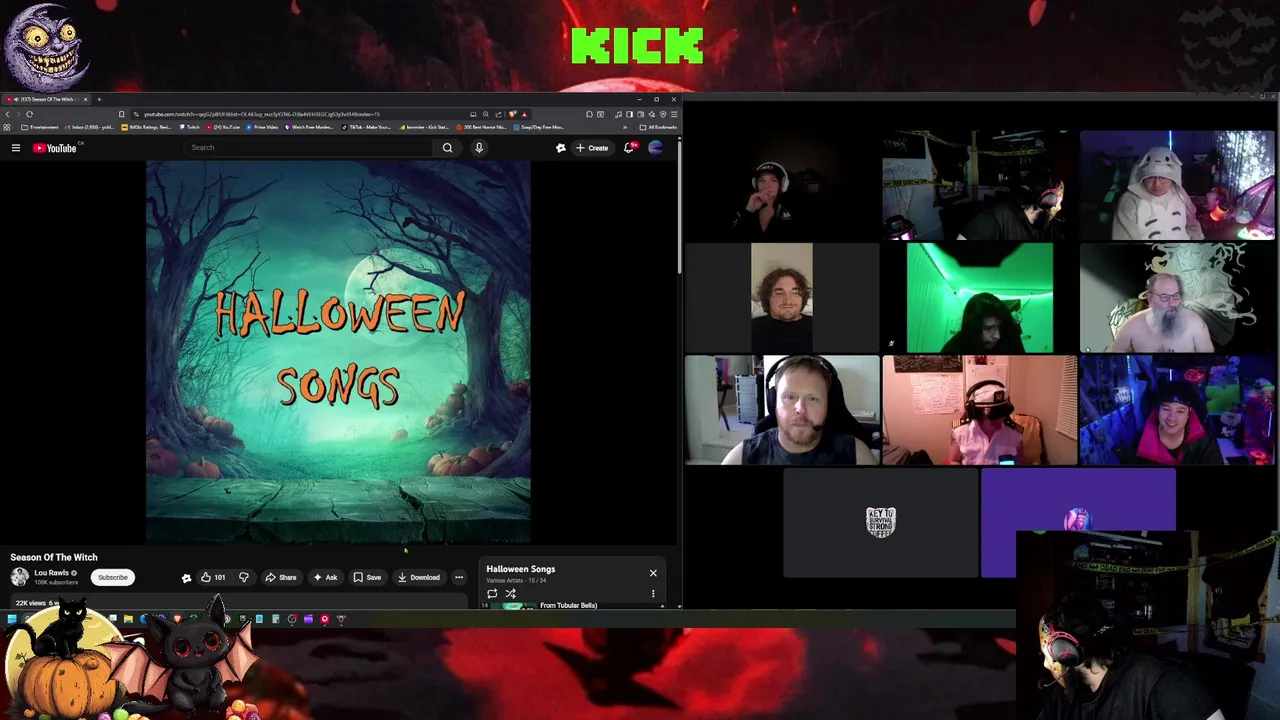The image size is (1280, 720).
Task: Click the participant tile with green lighting
Action: (980, 298)
